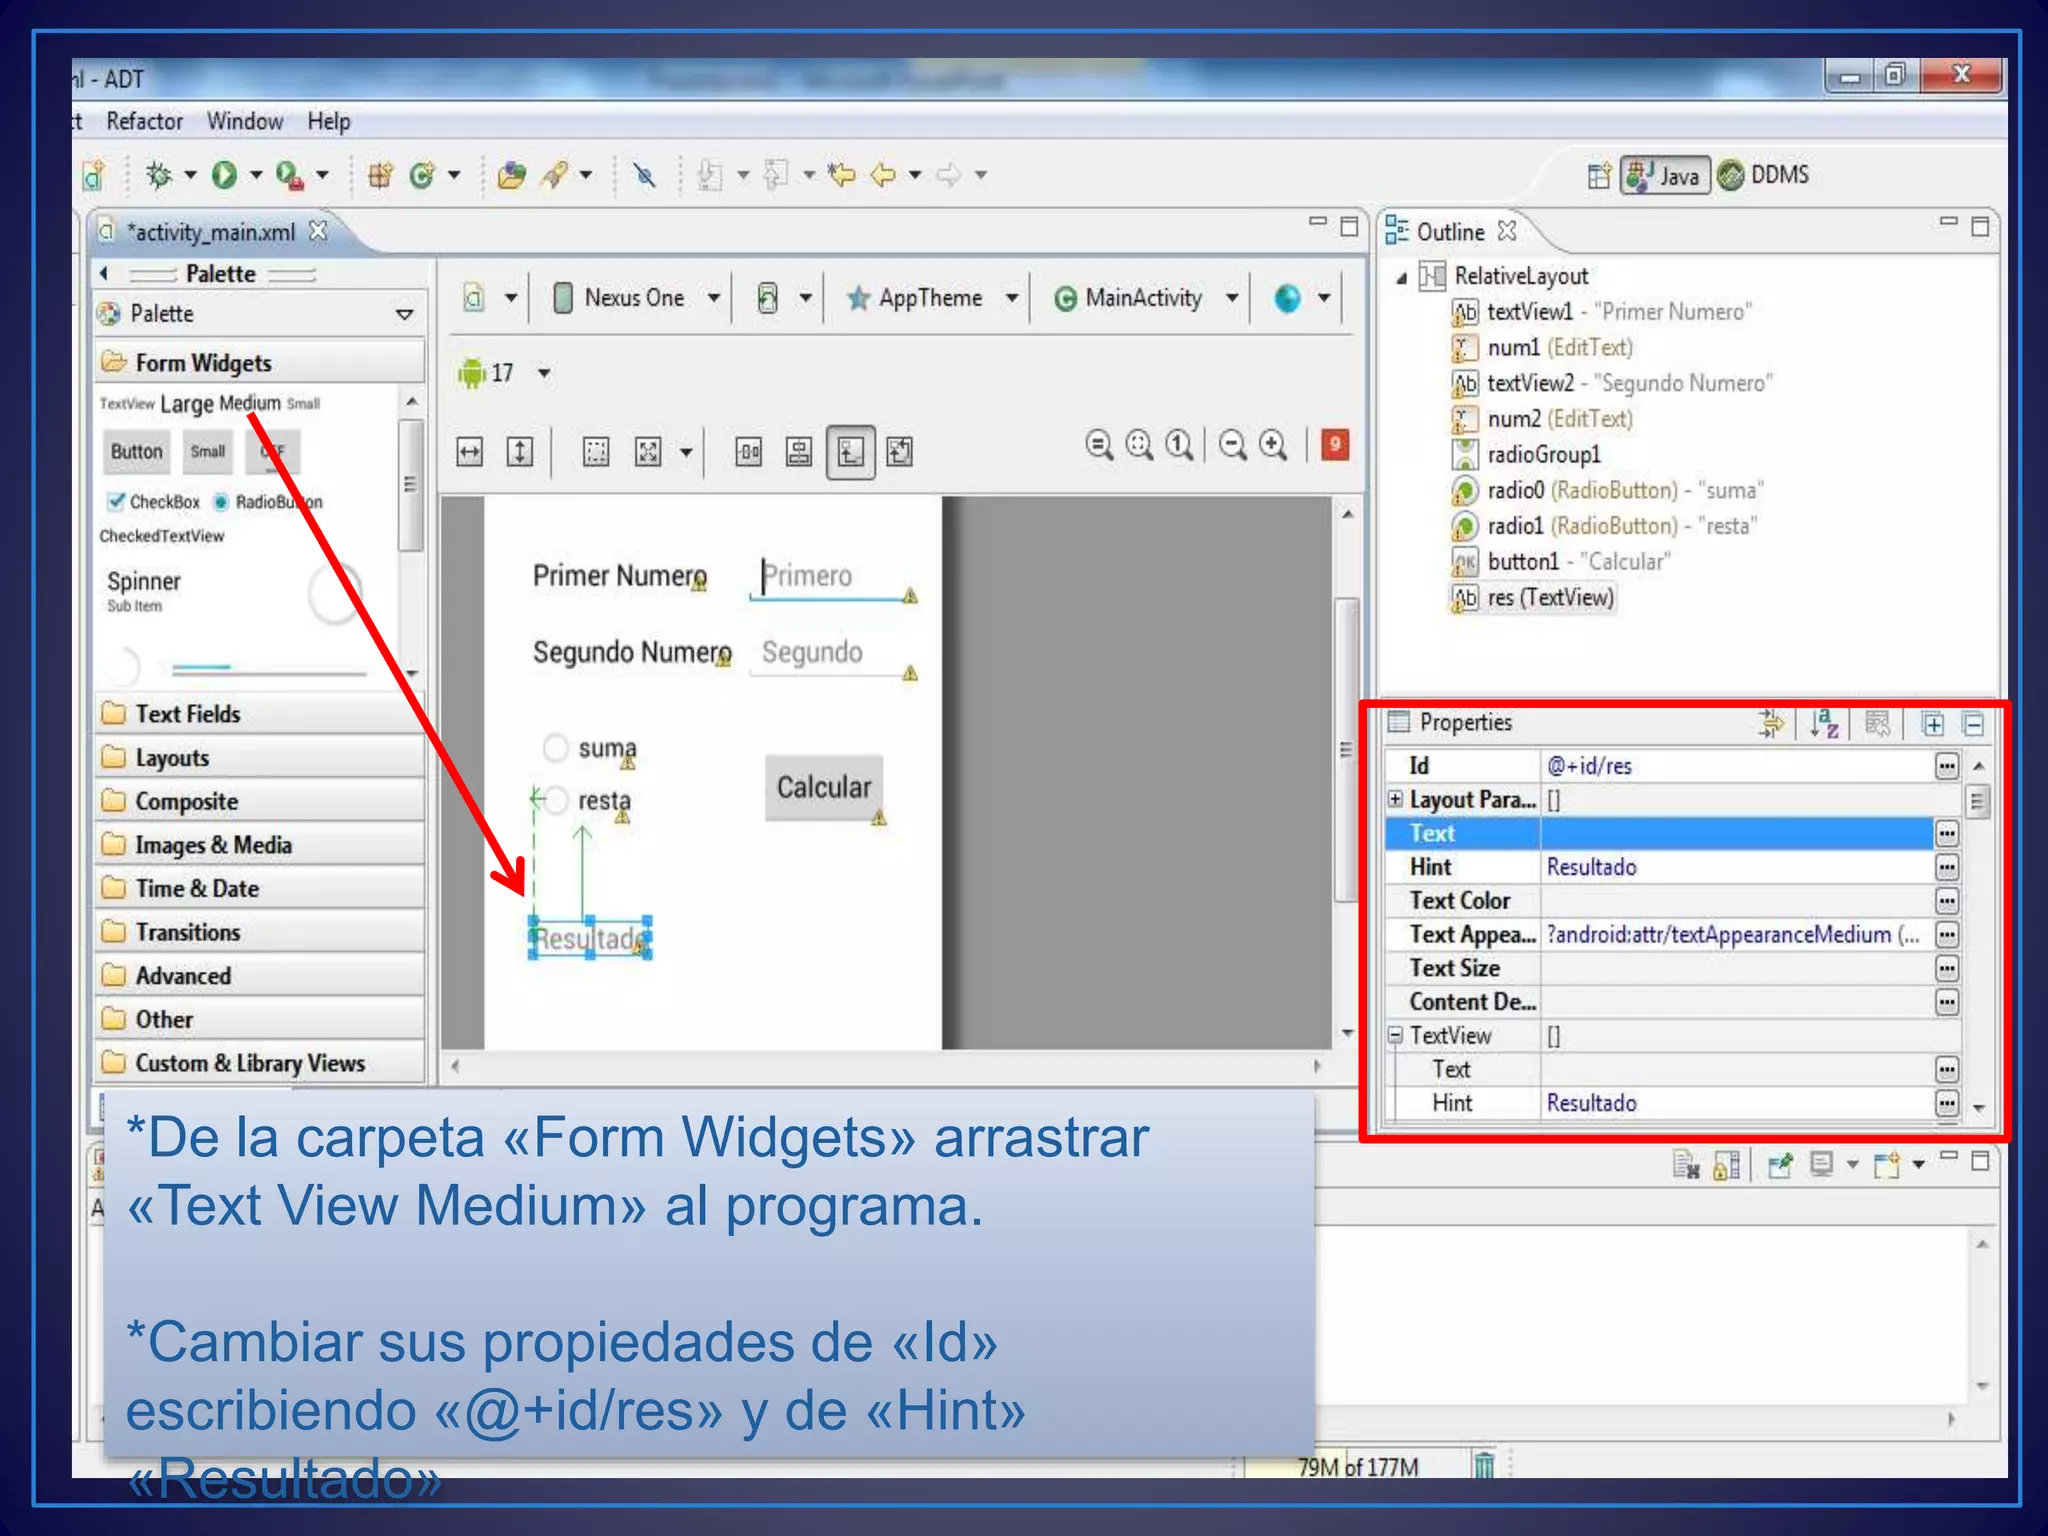Viewport: 2048px width, 1536px height.
Task: Click the zoom in magnifier icon
Action: click(1273, 445)
